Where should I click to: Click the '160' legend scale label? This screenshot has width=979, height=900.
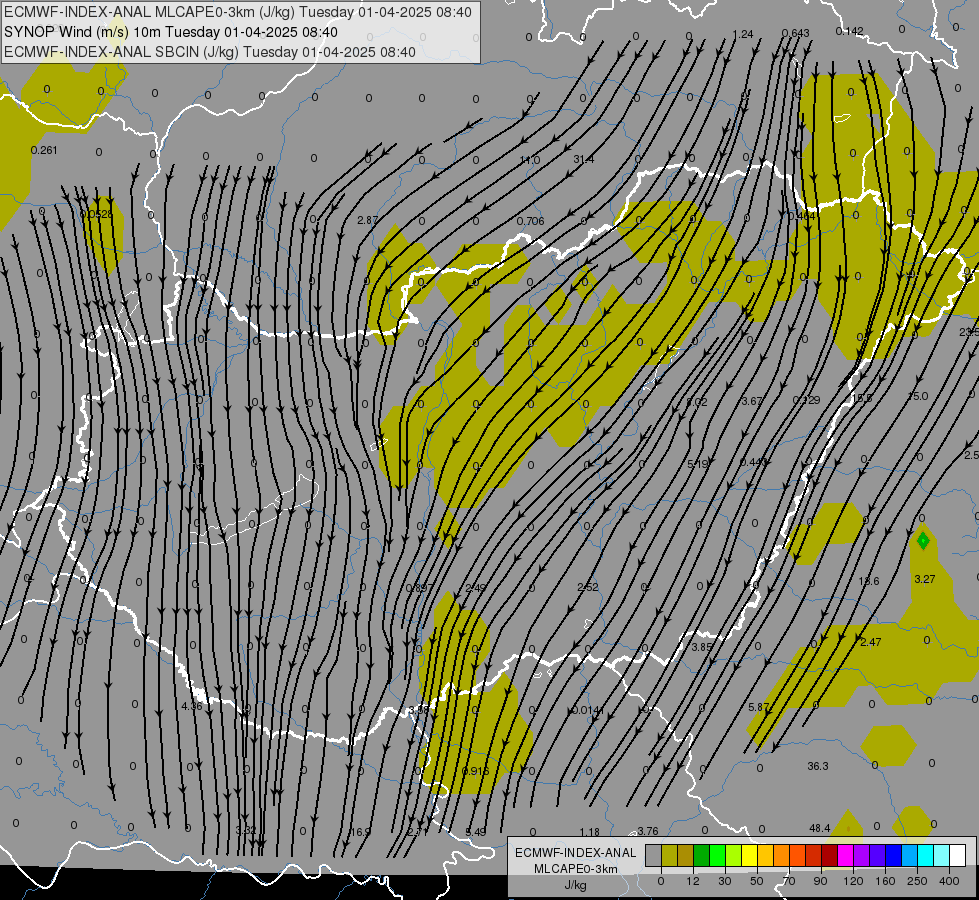pyautogui.click(x=885, y=881)
